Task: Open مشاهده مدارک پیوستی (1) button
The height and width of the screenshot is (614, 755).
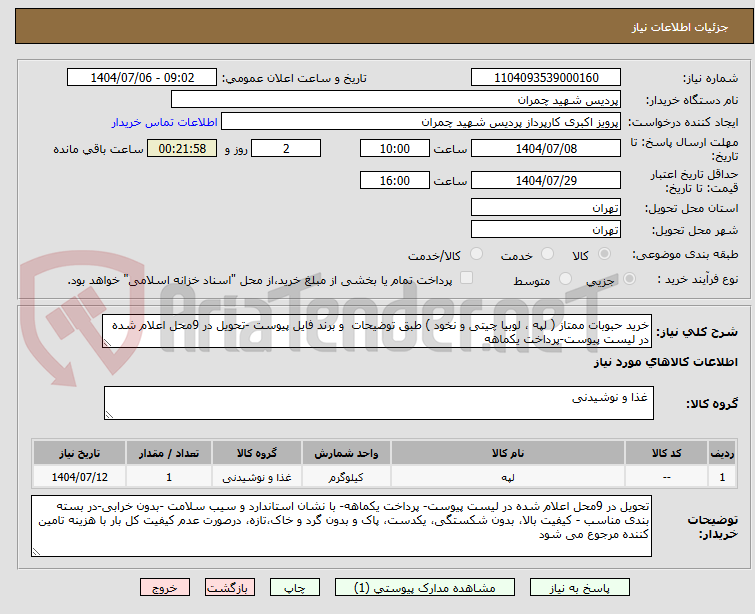Action: point(425,588)
